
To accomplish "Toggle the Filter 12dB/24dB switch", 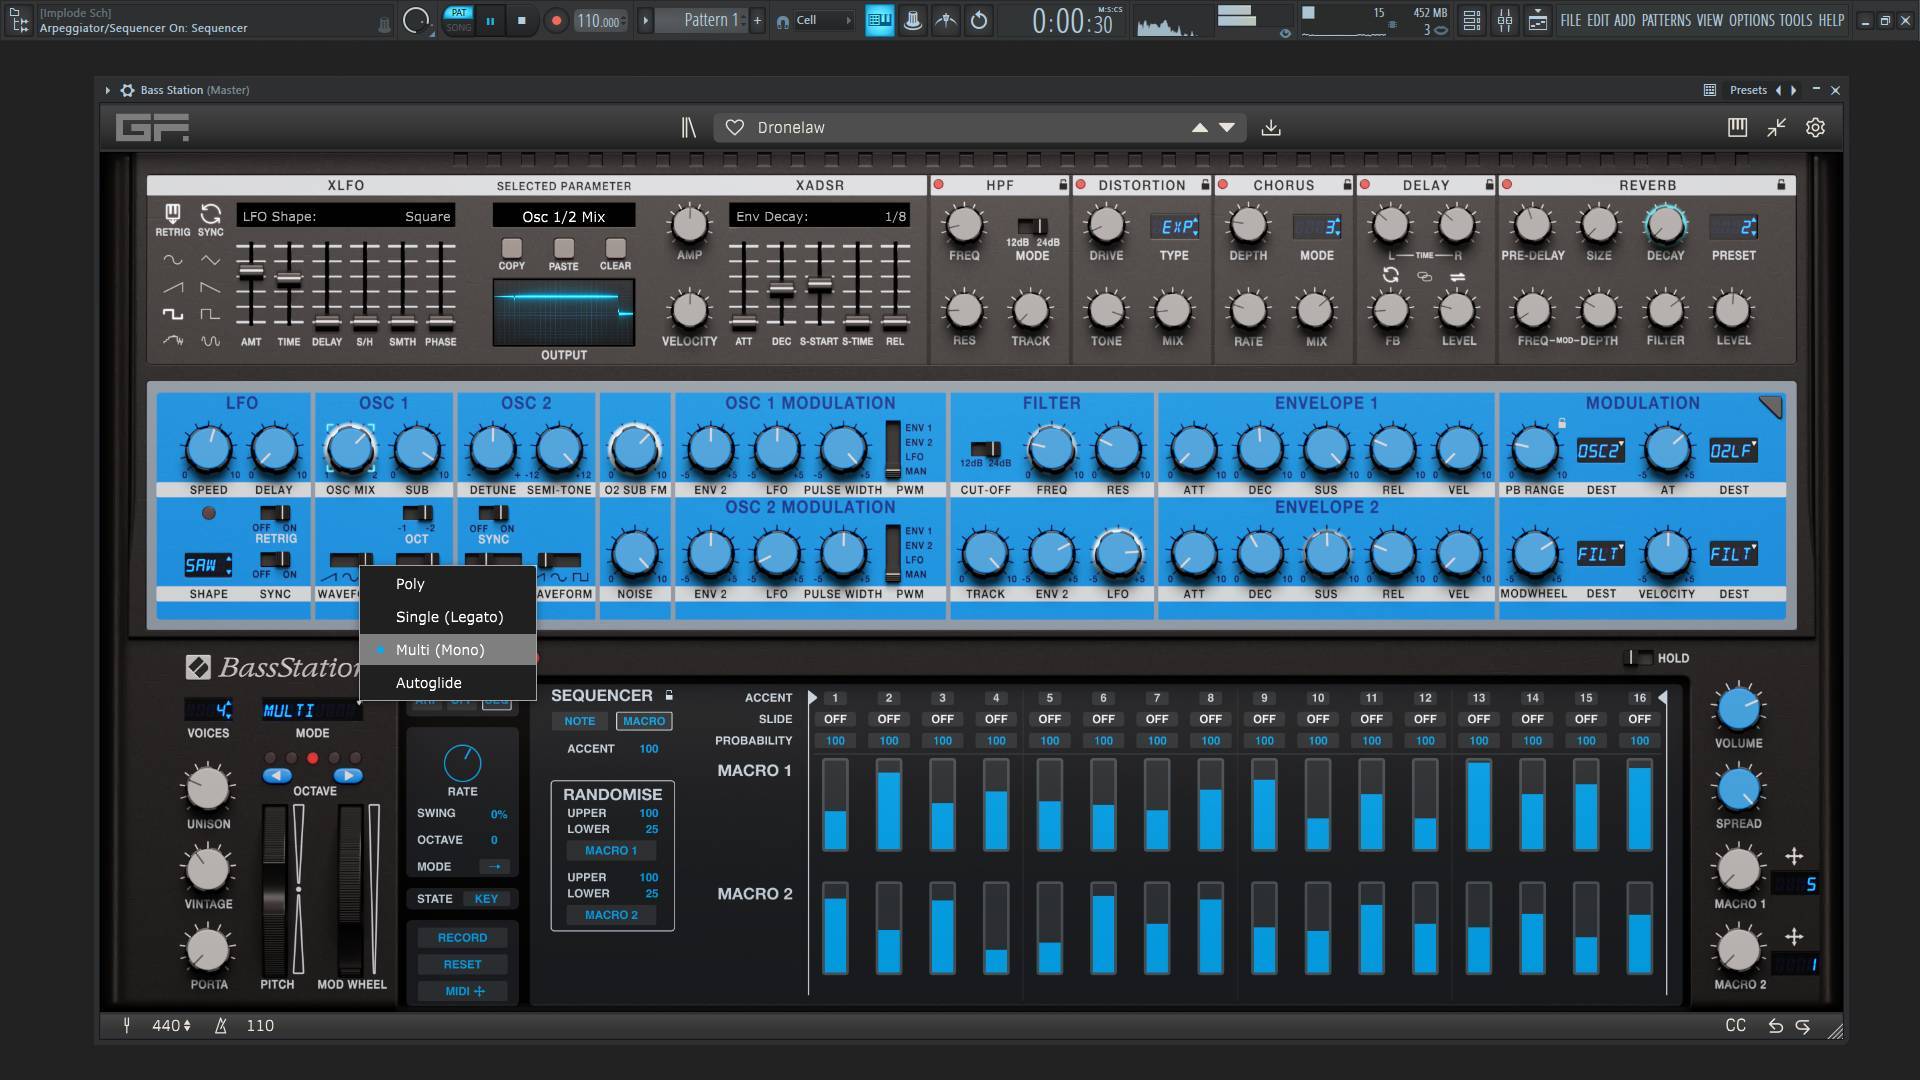I will click(985, 449).
